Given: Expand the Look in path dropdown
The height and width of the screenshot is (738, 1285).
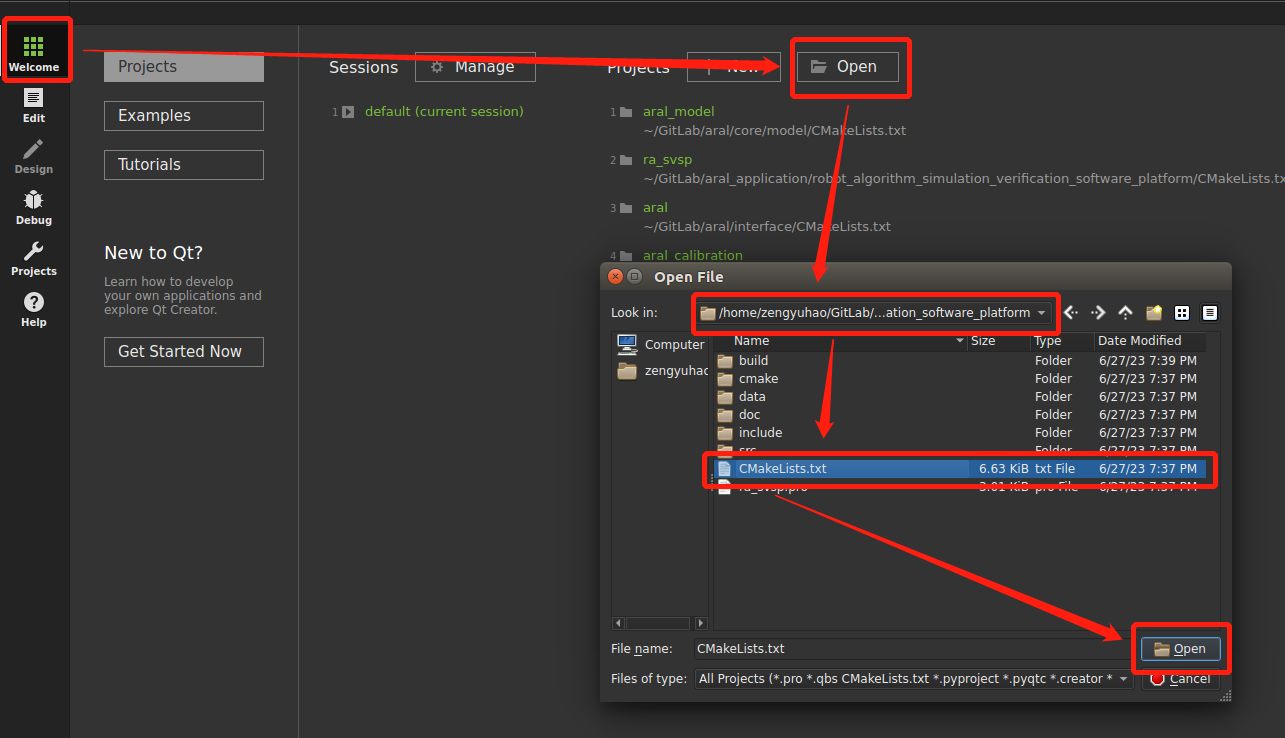Looking at the screenshot, I should pos(1042,313).
